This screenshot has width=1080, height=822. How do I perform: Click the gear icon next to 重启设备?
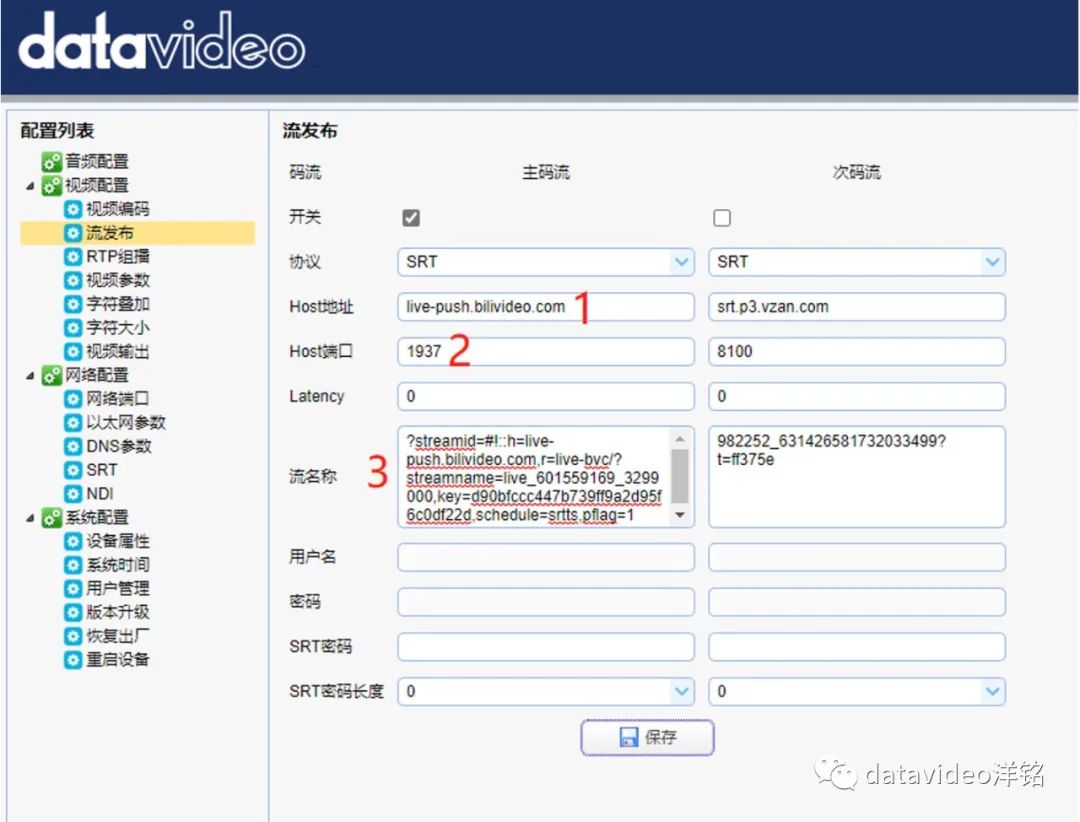pos(73,660)
